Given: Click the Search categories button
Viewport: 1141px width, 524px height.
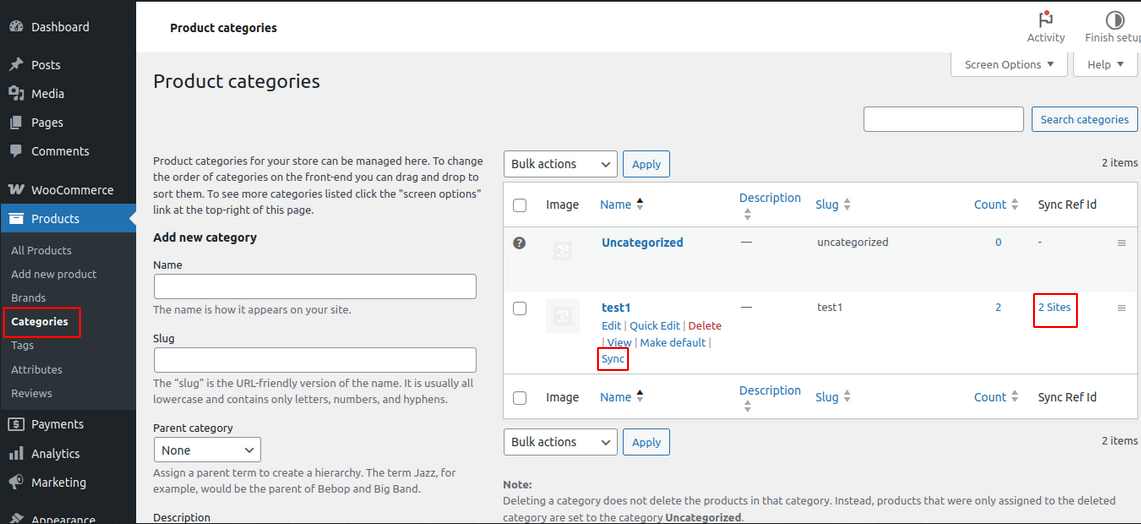Looking at the screenshot, I should click(1084, 120).
